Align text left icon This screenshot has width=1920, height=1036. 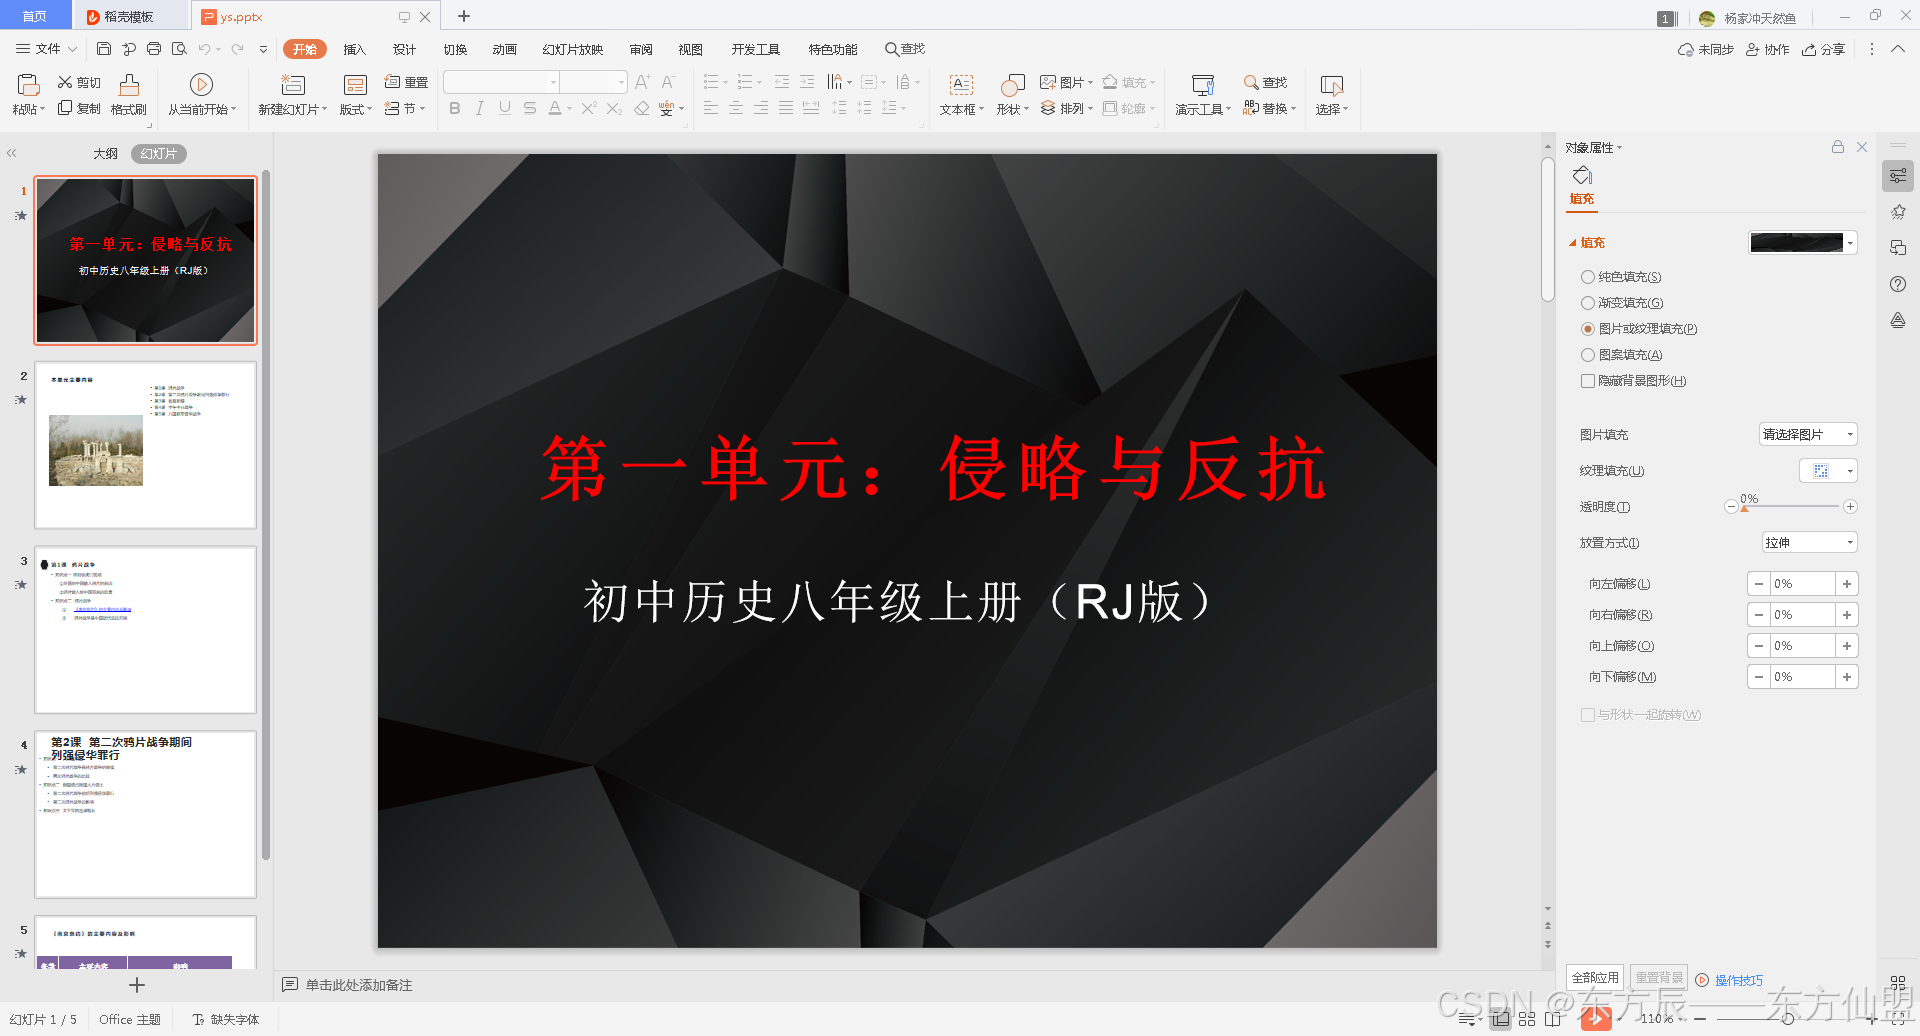[x=711, y=108]
